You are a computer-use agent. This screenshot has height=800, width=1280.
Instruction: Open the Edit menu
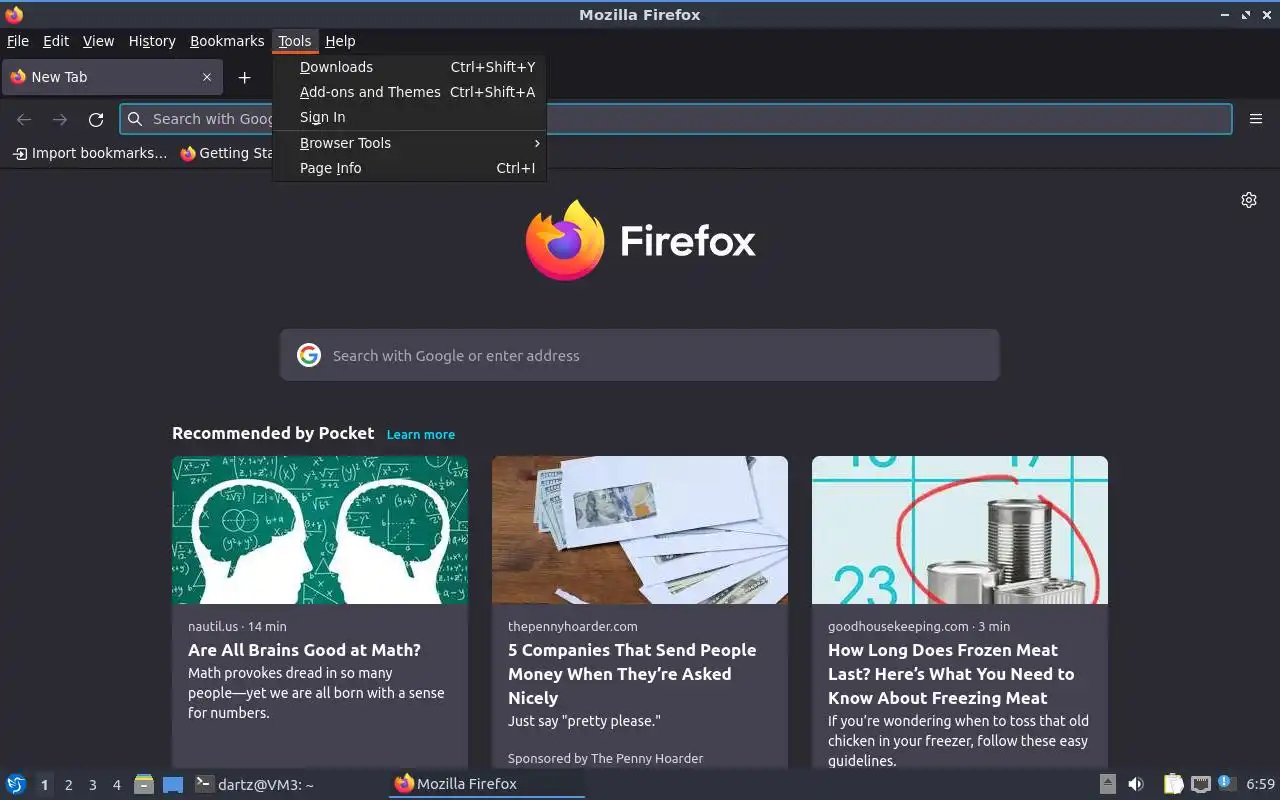[x=56, y=41]
